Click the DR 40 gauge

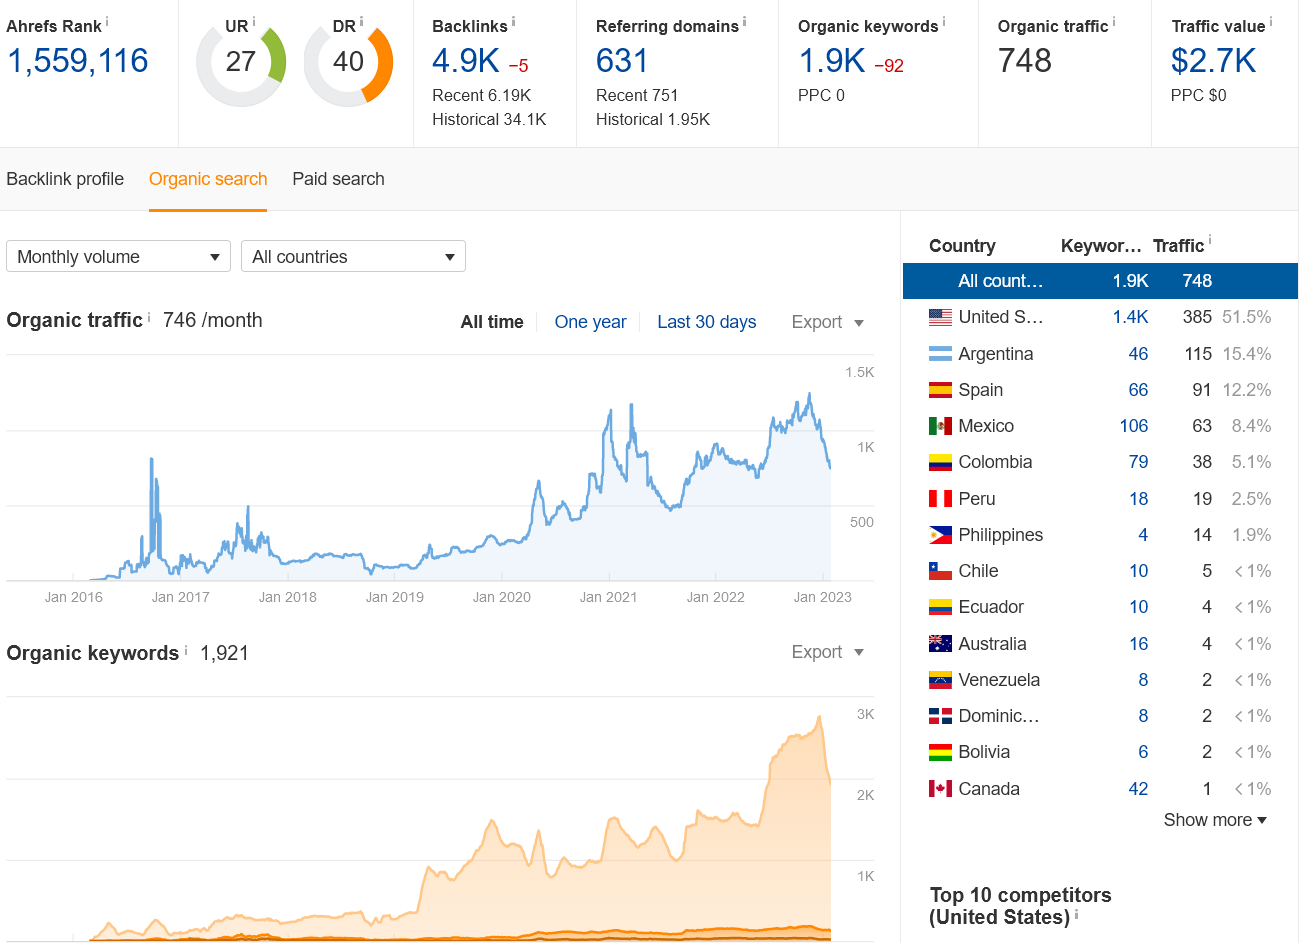tap(348, 62)
